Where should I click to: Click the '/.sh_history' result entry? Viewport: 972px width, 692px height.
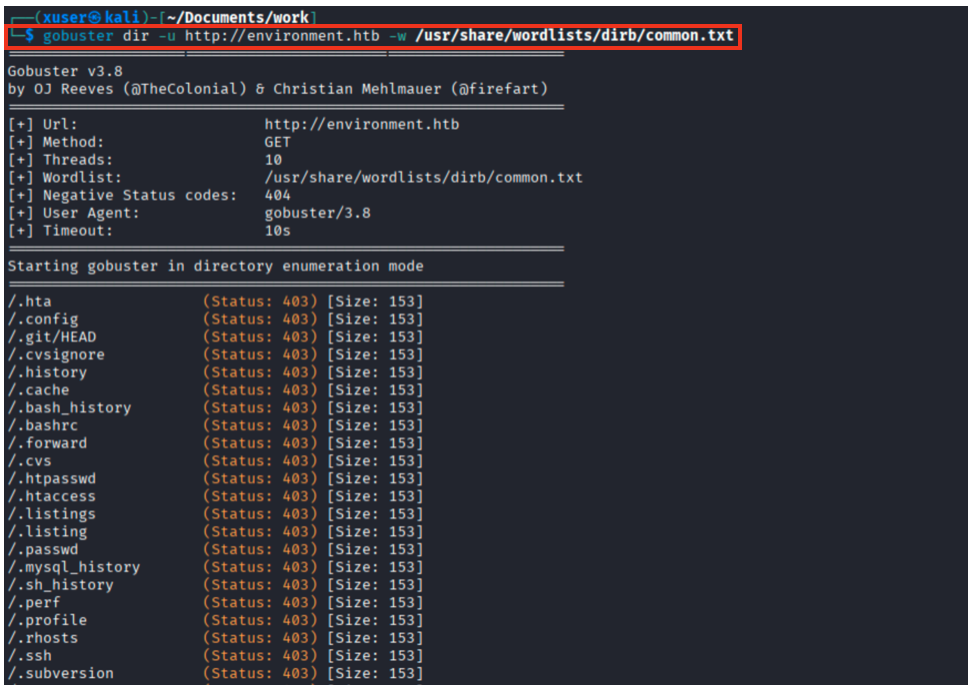pyautogui.click(x=61, y=585)
